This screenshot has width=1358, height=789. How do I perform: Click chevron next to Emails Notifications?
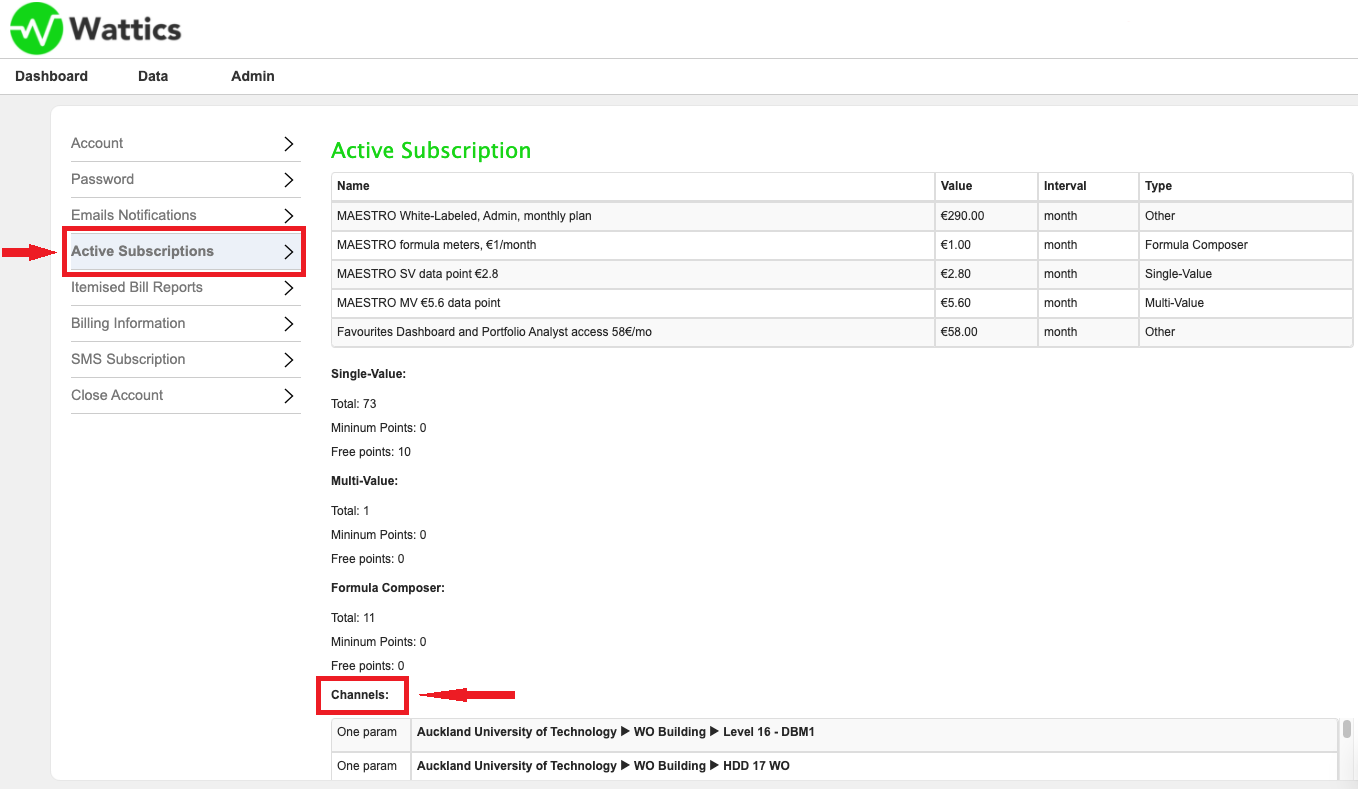[x=289, y=216]
